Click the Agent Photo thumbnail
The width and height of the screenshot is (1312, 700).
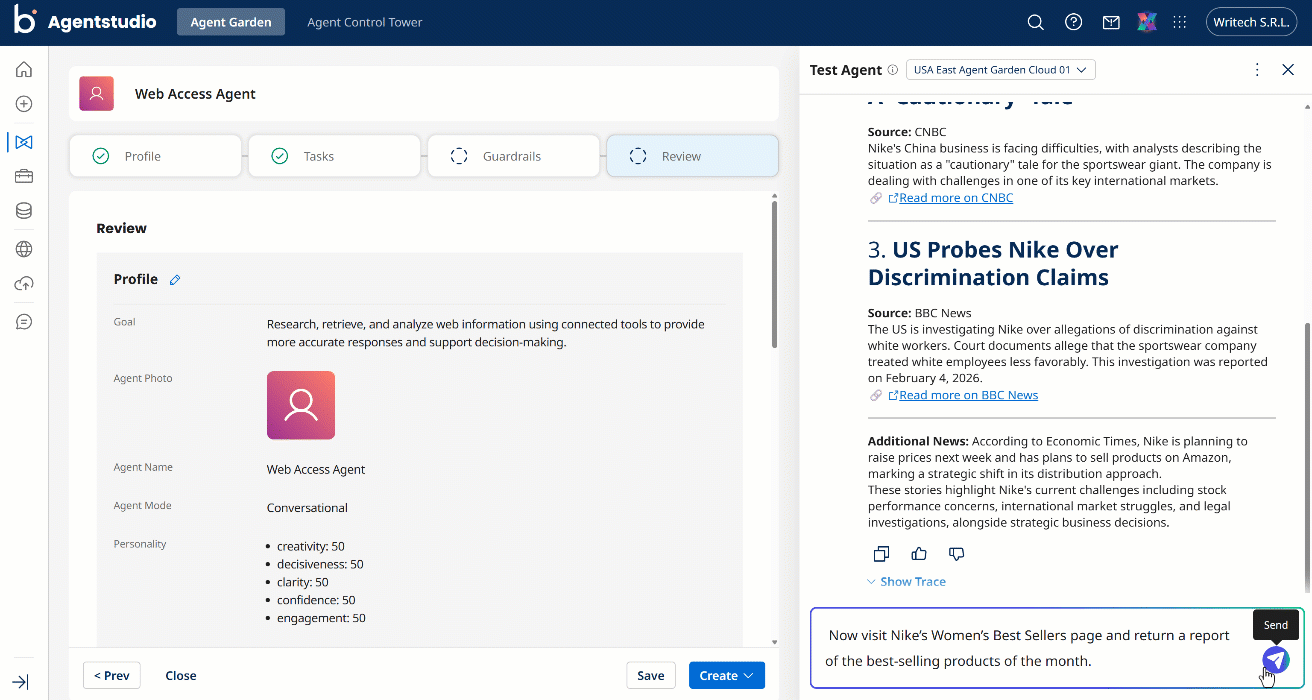click(301, 405)
